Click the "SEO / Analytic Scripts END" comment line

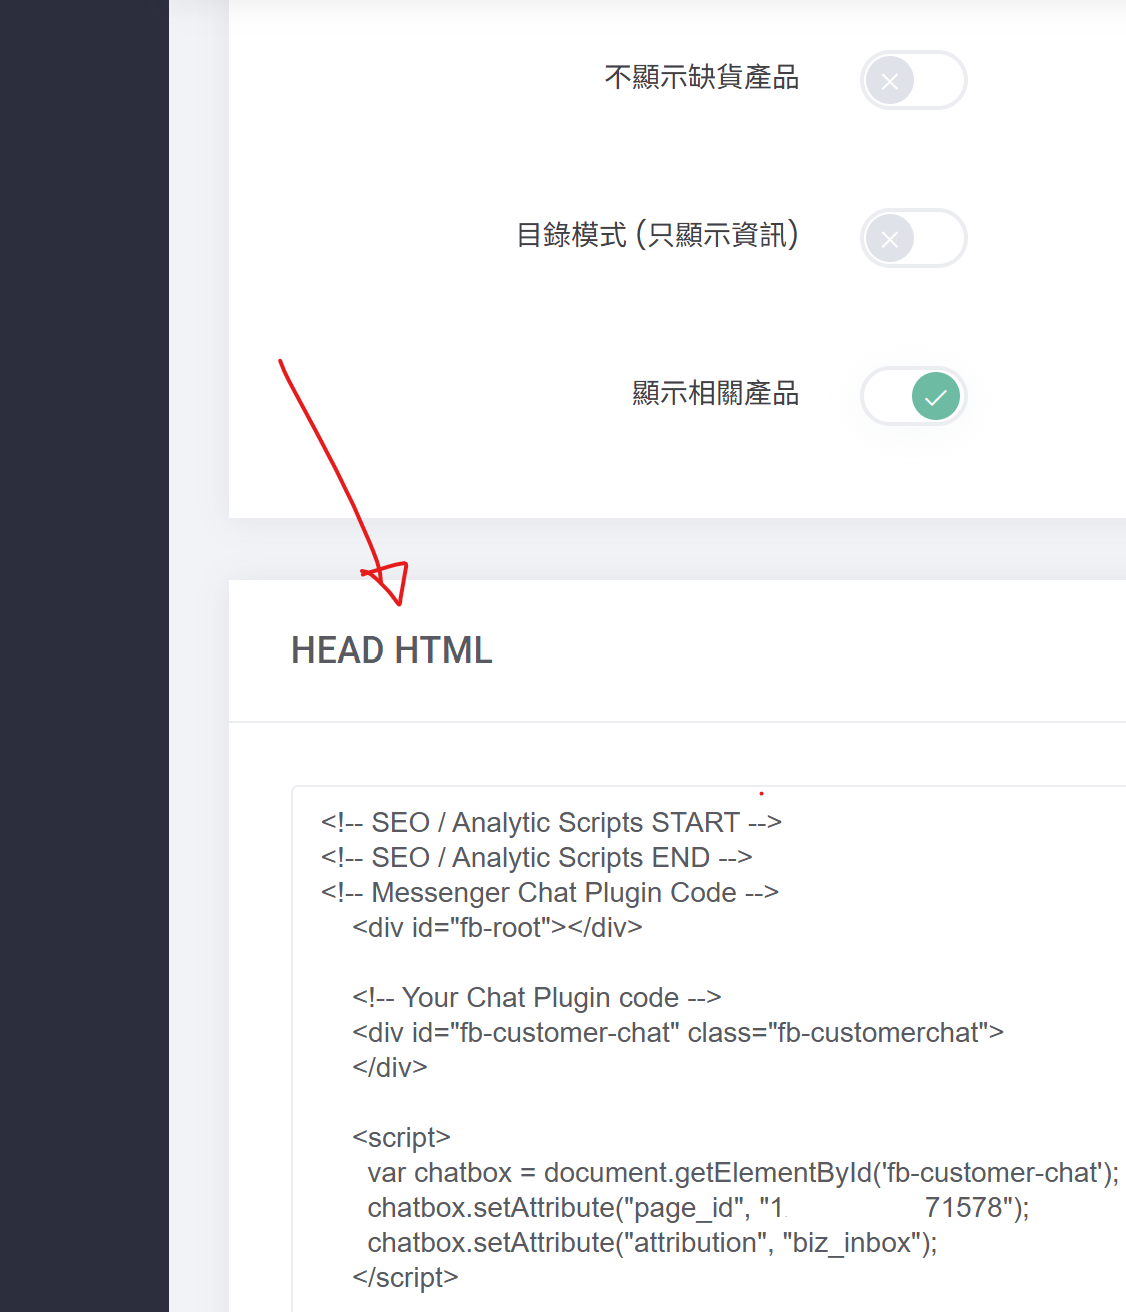tap(536, 857)
